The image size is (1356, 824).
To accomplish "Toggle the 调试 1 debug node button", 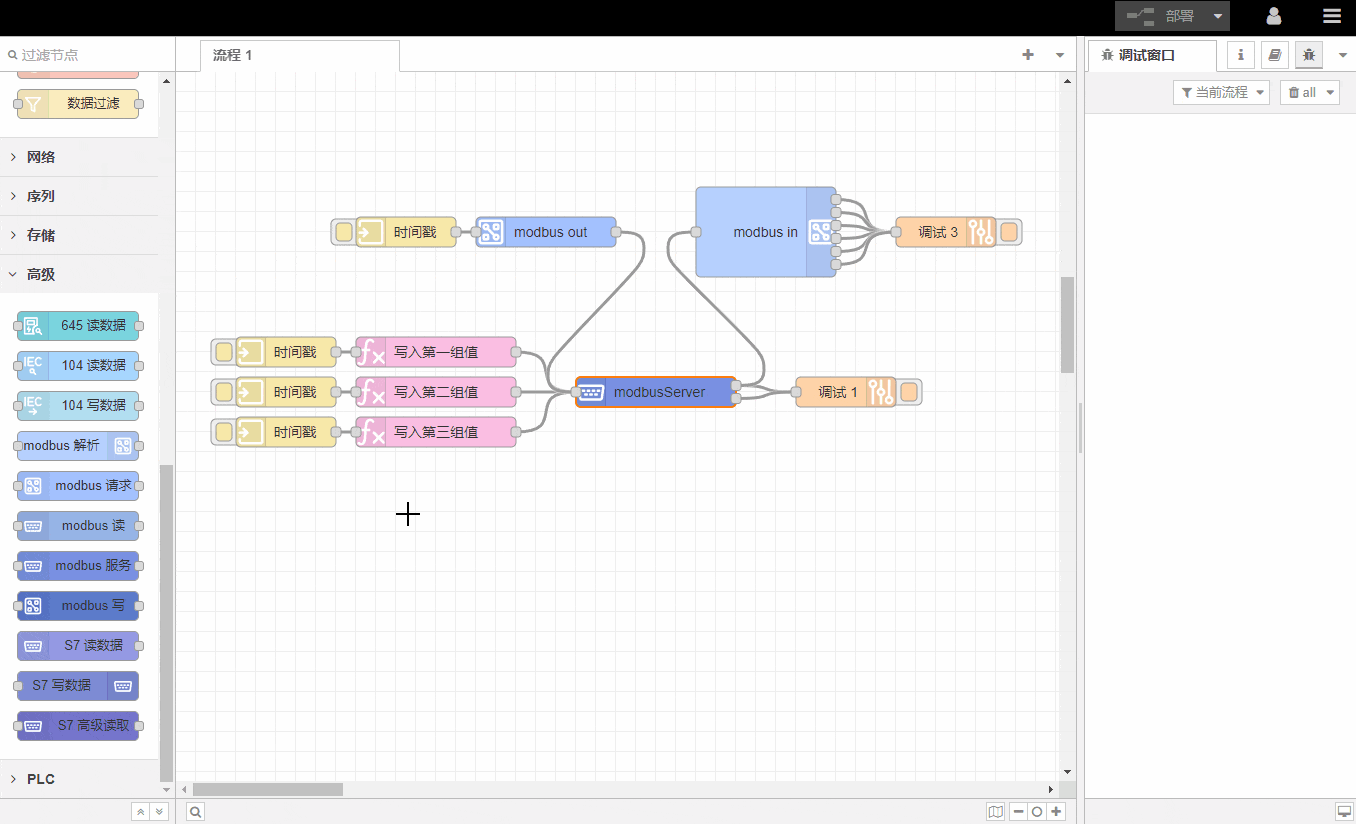I will pos(909,392).
